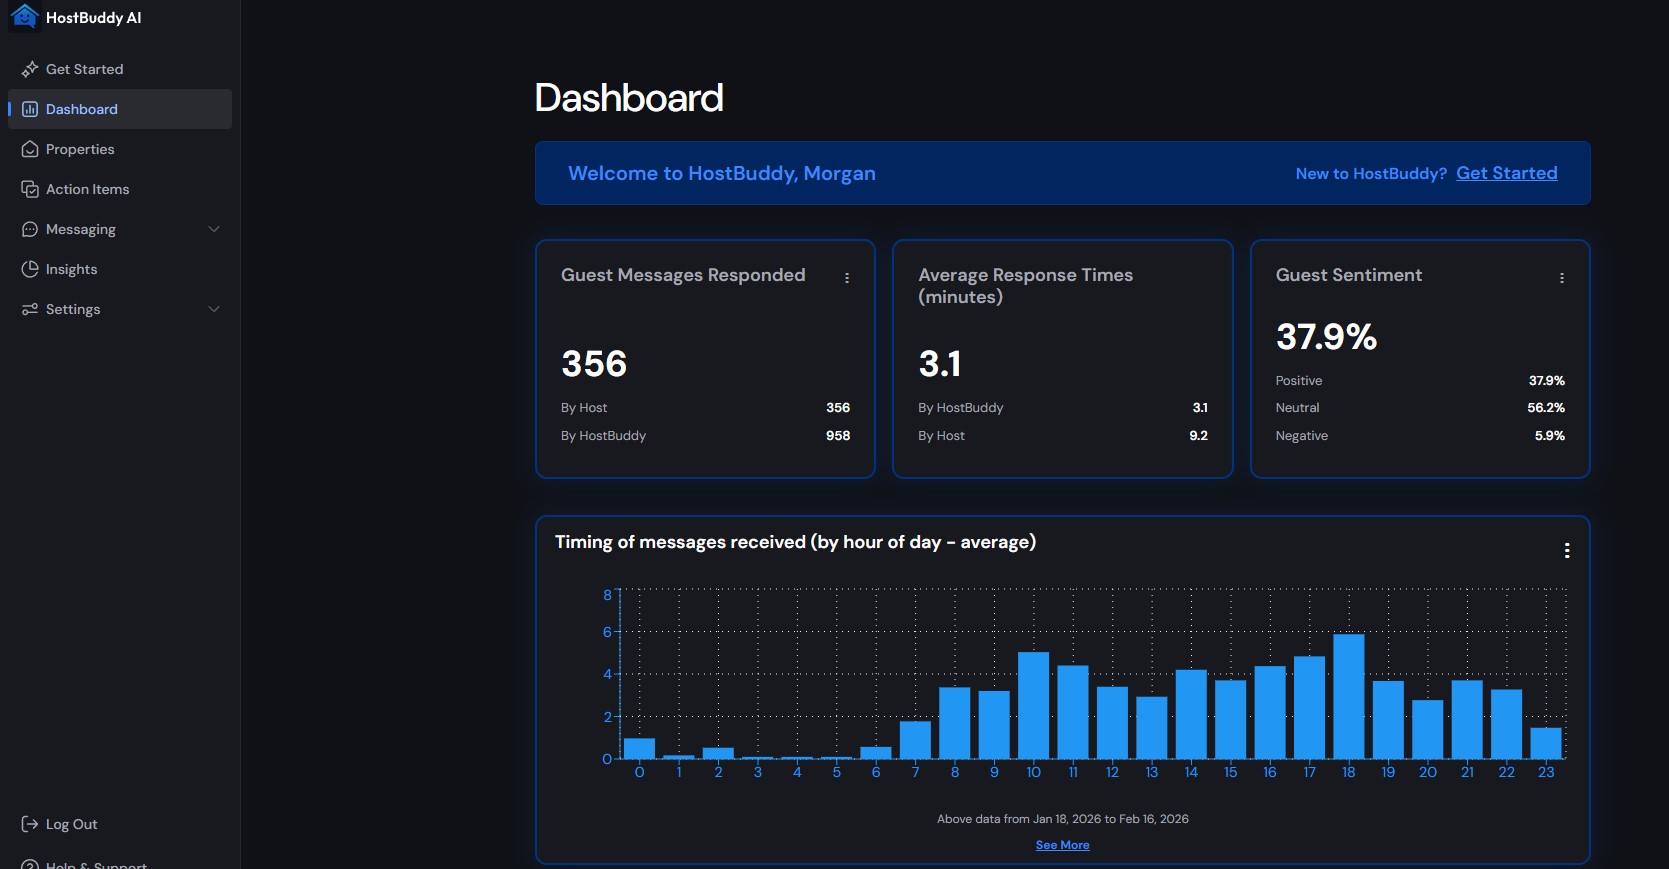1669x869 pixels.
Task: Click the y-axis label 6 on chart
Action: [607, 632]
